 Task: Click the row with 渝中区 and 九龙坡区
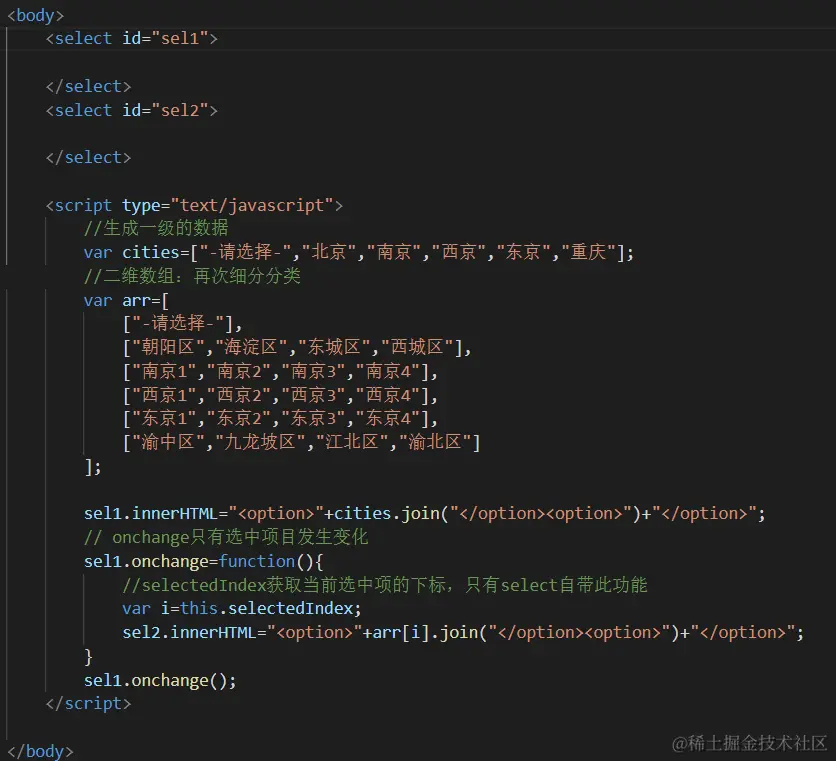[301, 442]
